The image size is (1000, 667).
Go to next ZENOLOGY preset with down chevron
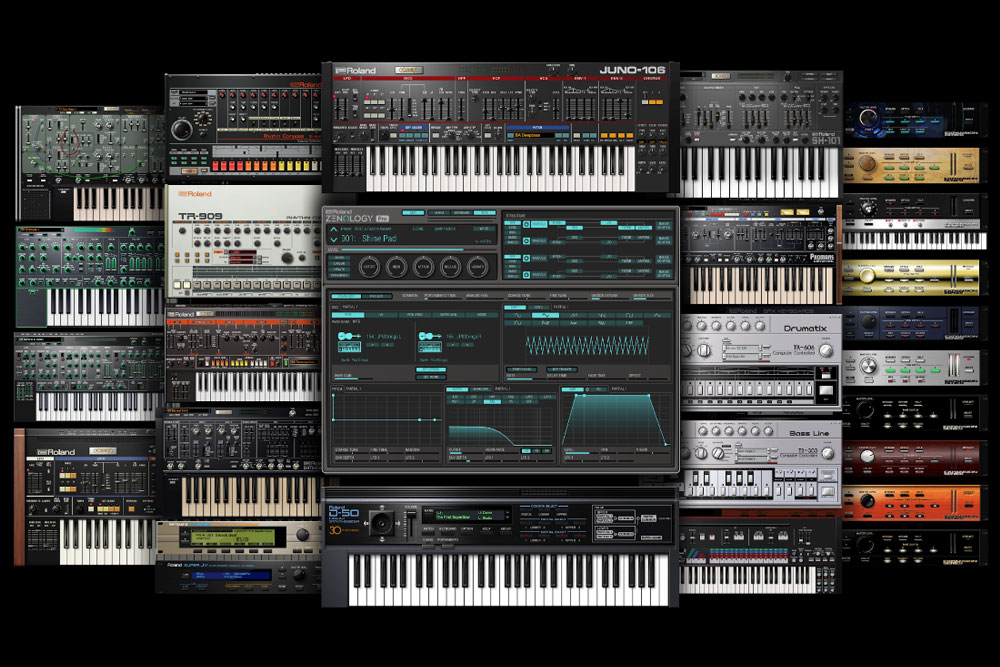[x=334, y=239]
